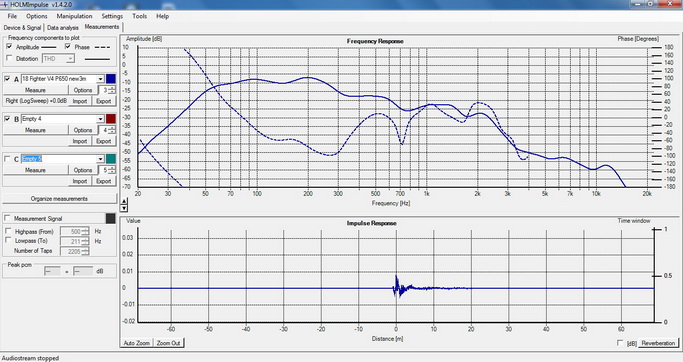Toggle measurement A checkbox
683x362 pixels.
[7, 79]
